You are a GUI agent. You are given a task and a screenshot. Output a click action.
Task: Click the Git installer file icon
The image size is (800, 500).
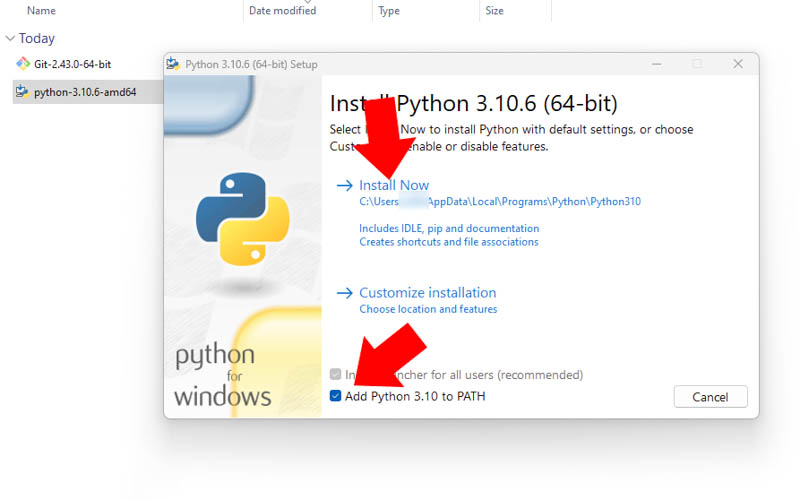point(22,64)
